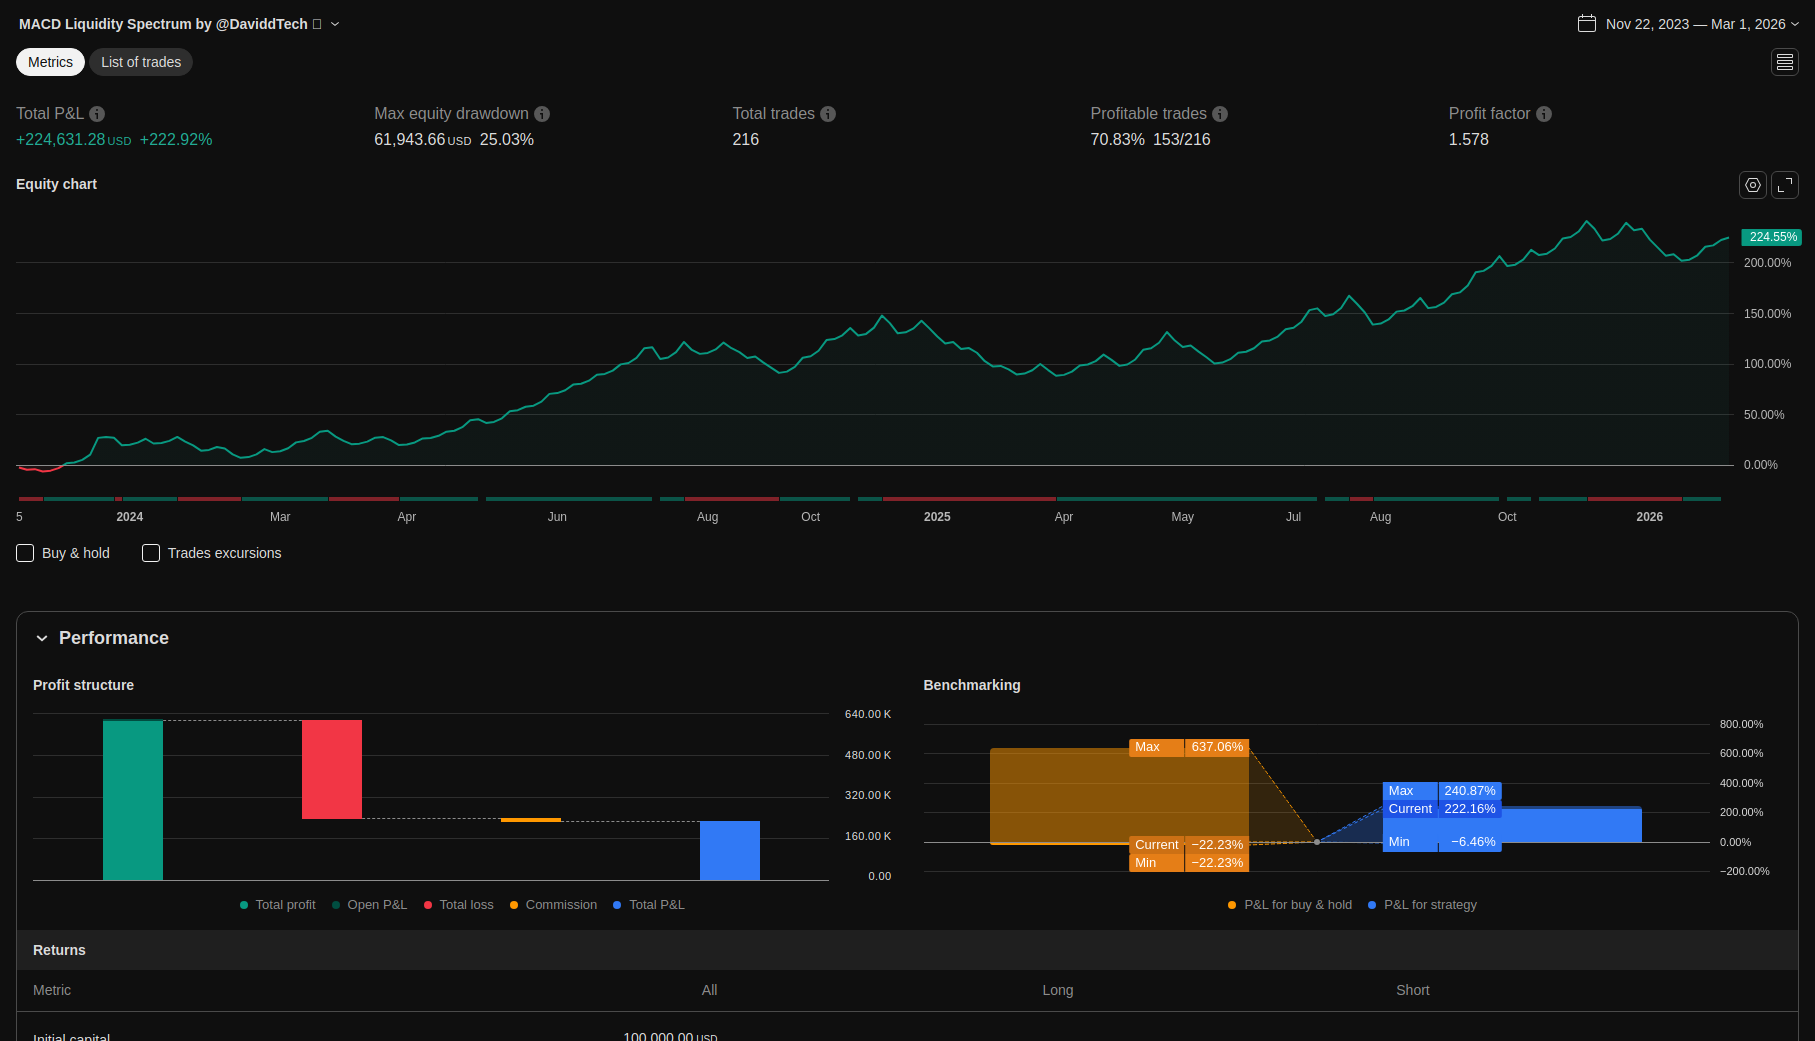1815x1041 pixels.
Task: Select the Metrics tab
Action: 50,62
